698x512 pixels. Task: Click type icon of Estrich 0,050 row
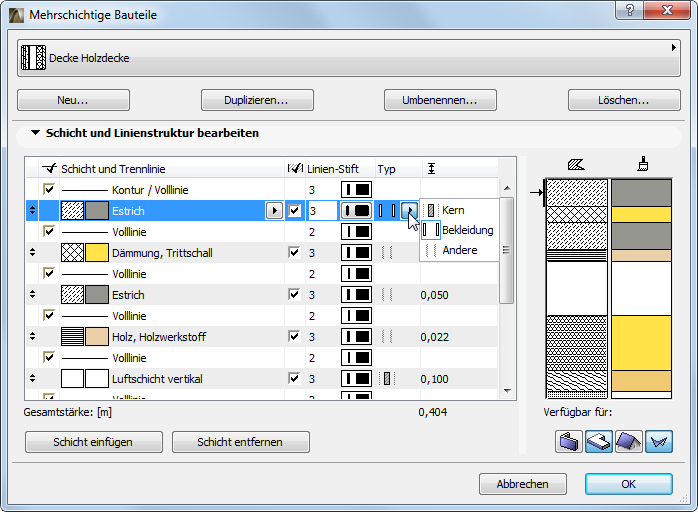click(x=387, y=295)
